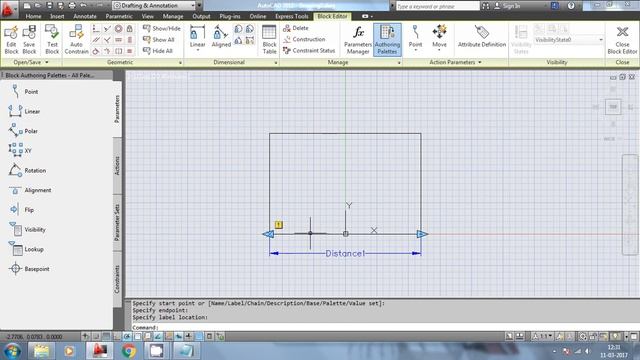Viewport: 640px width, 360px height.
Task: Open the VisibilityState0 dropdown
Action: click(x=568, y=40)
